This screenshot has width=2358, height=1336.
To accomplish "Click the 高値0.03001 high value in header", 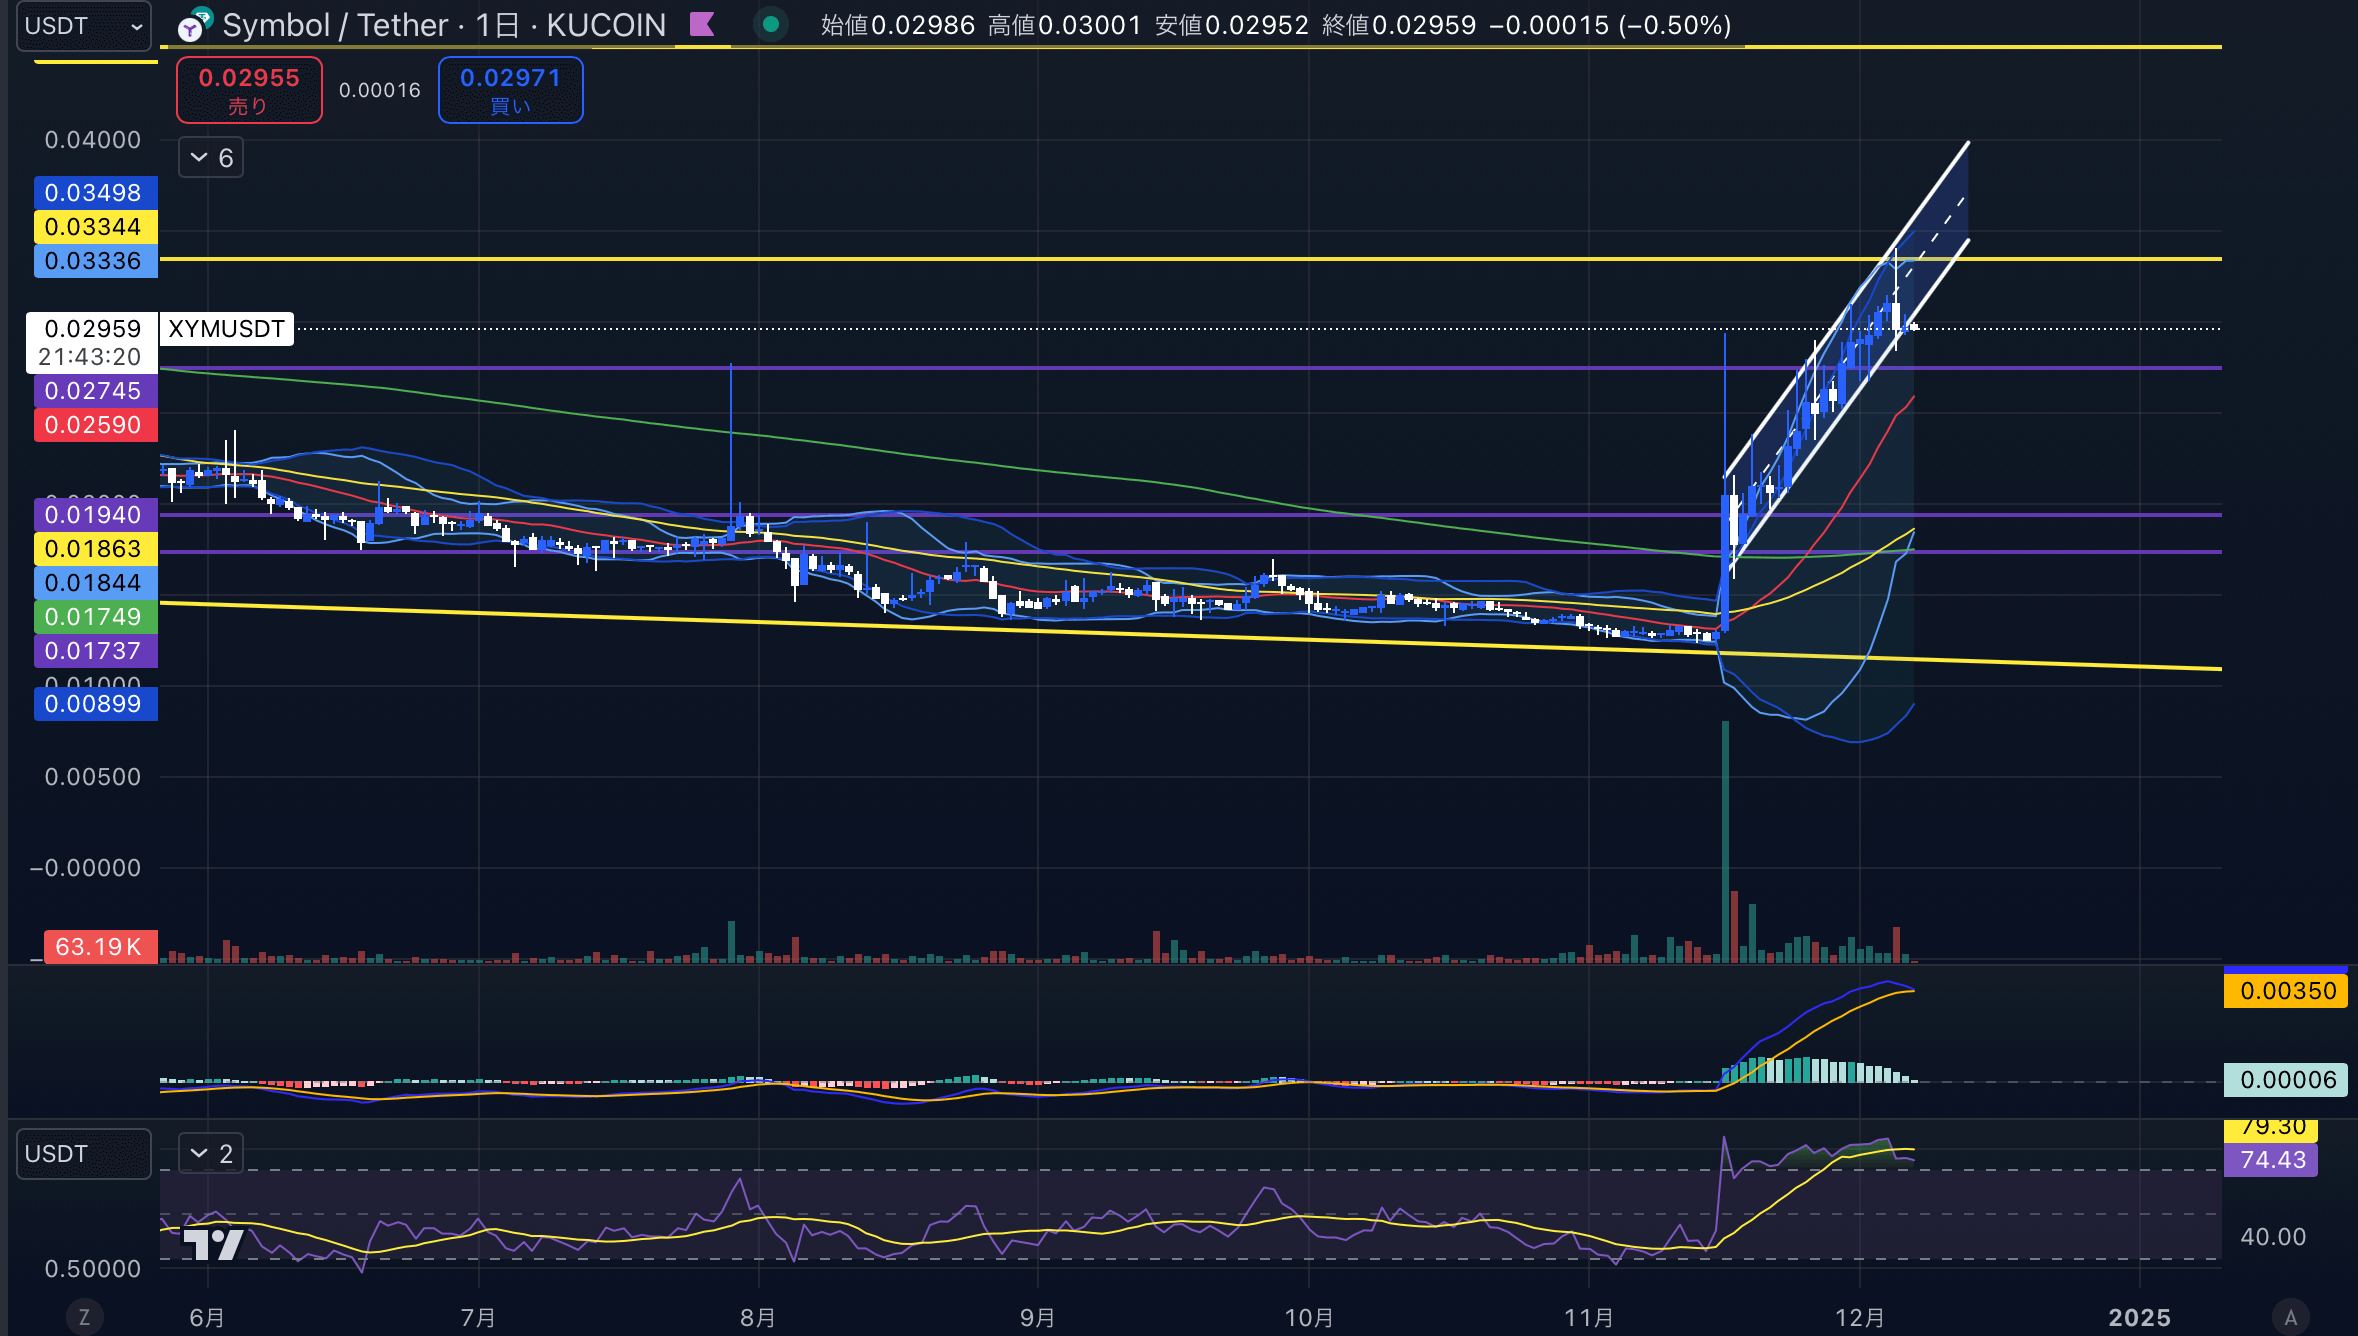I will coord(1065,25).
